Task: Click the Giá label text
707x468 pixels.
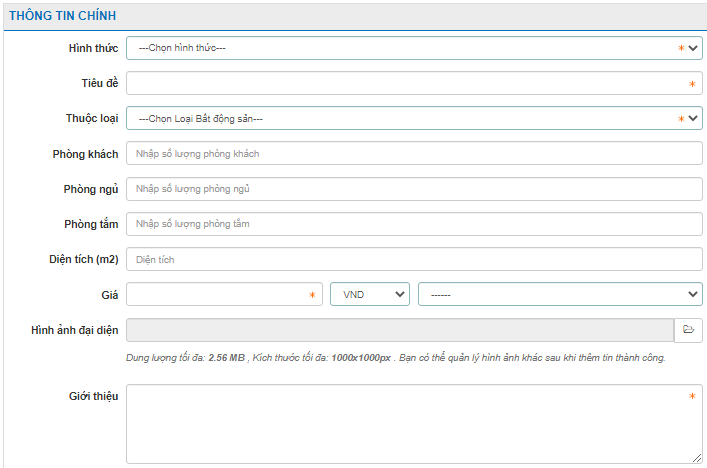Action: [x=108, y=294]
